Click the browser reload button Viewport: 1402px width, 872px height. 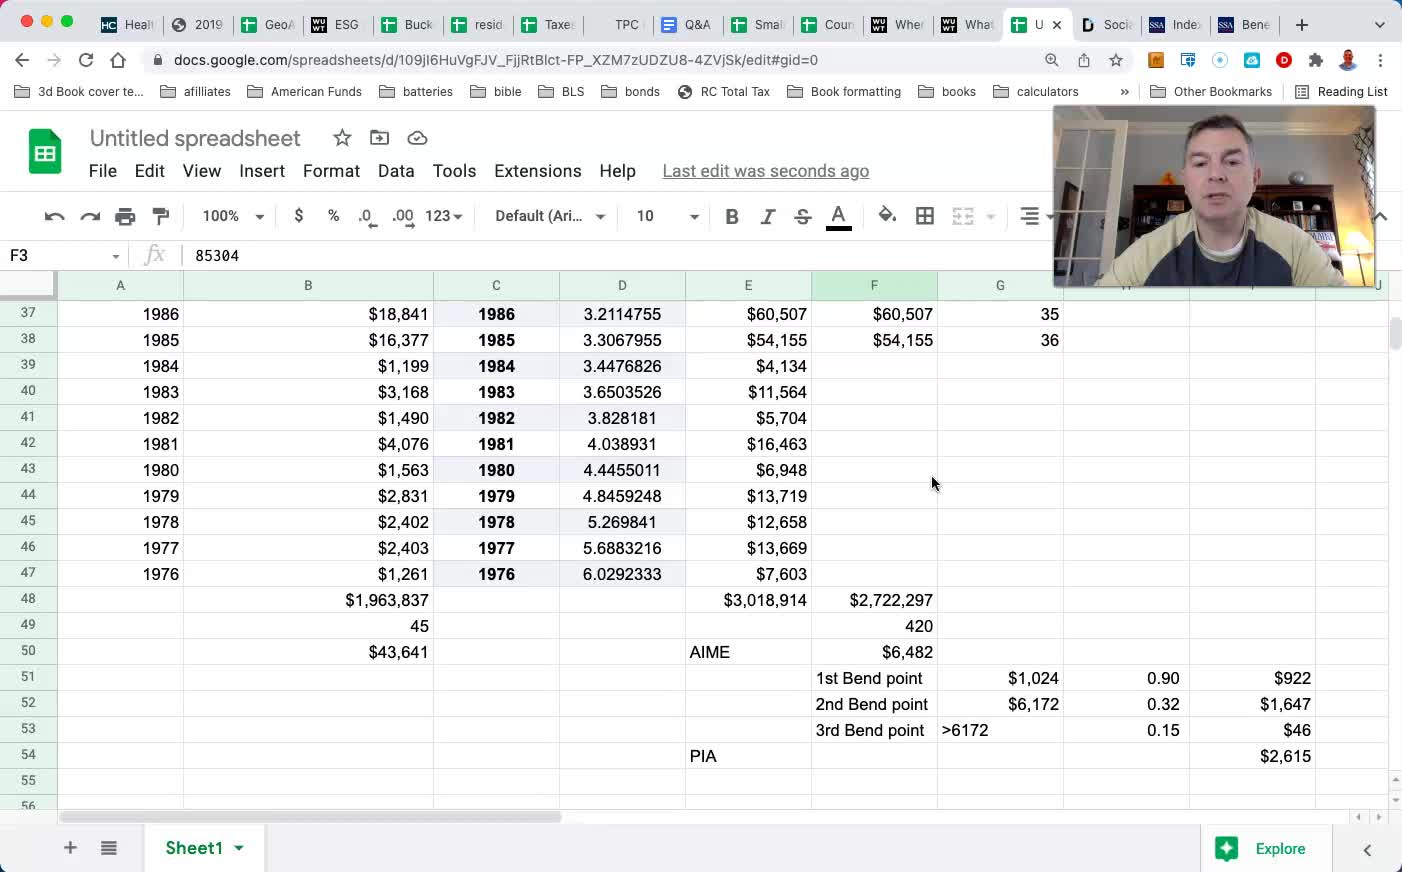(86, 60)
